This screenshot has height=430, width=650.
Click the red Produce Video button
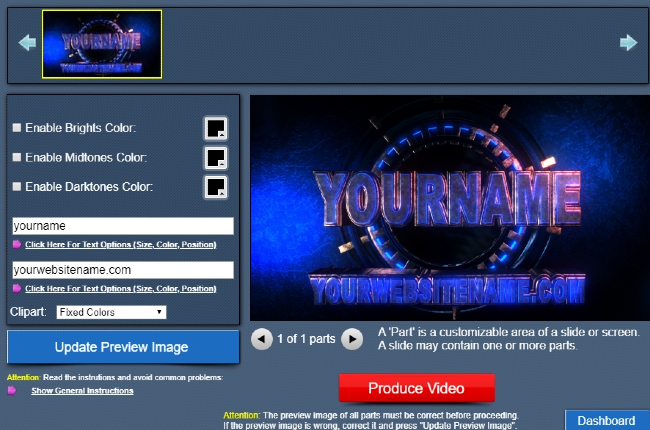416,388
